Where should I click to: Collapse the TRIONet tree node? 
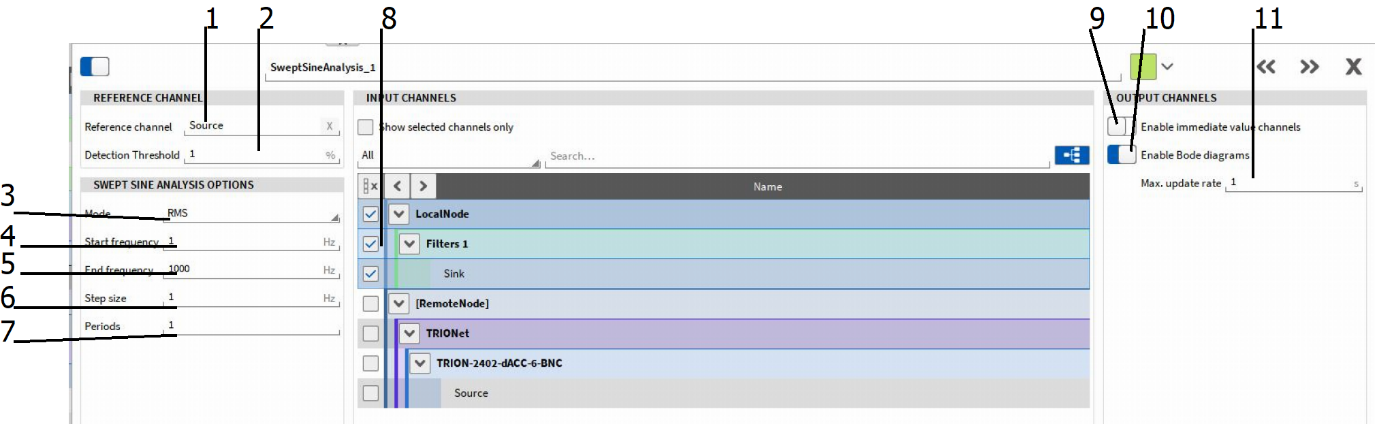click(410, 333)
